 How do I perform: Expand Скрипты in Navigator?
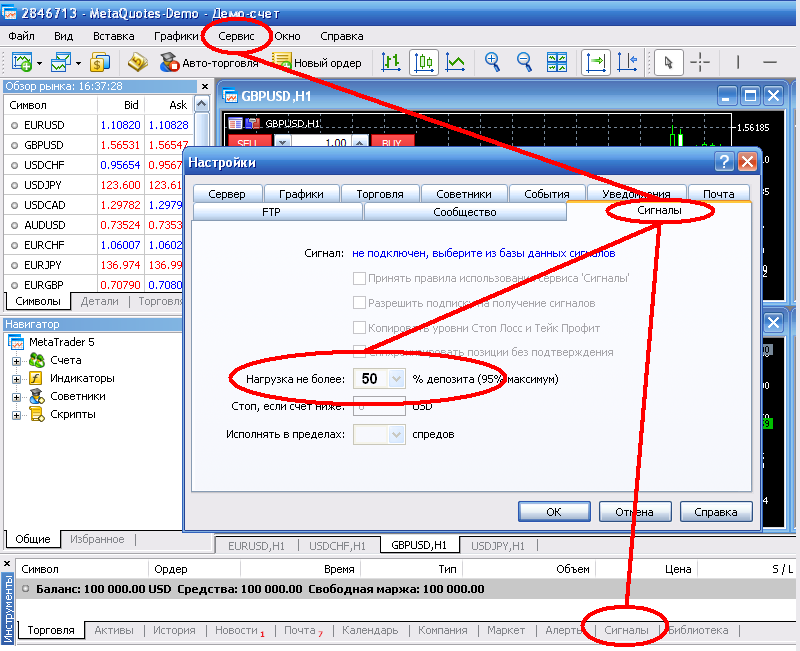tap(16, 415)
